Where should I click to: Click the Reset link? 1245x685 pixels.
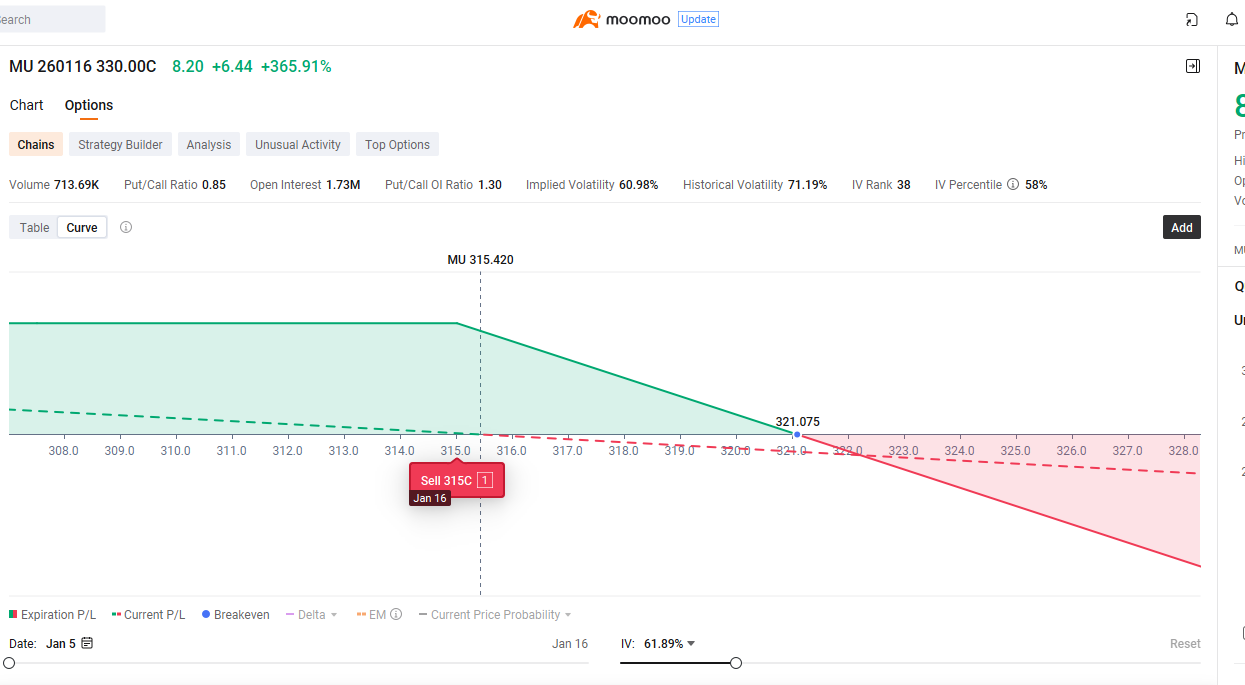[x=1185, y=644]
